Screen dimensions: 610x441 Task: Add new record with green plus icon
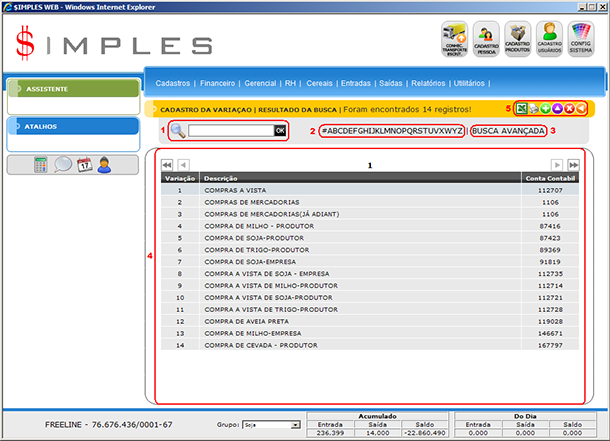coord(546,107)
